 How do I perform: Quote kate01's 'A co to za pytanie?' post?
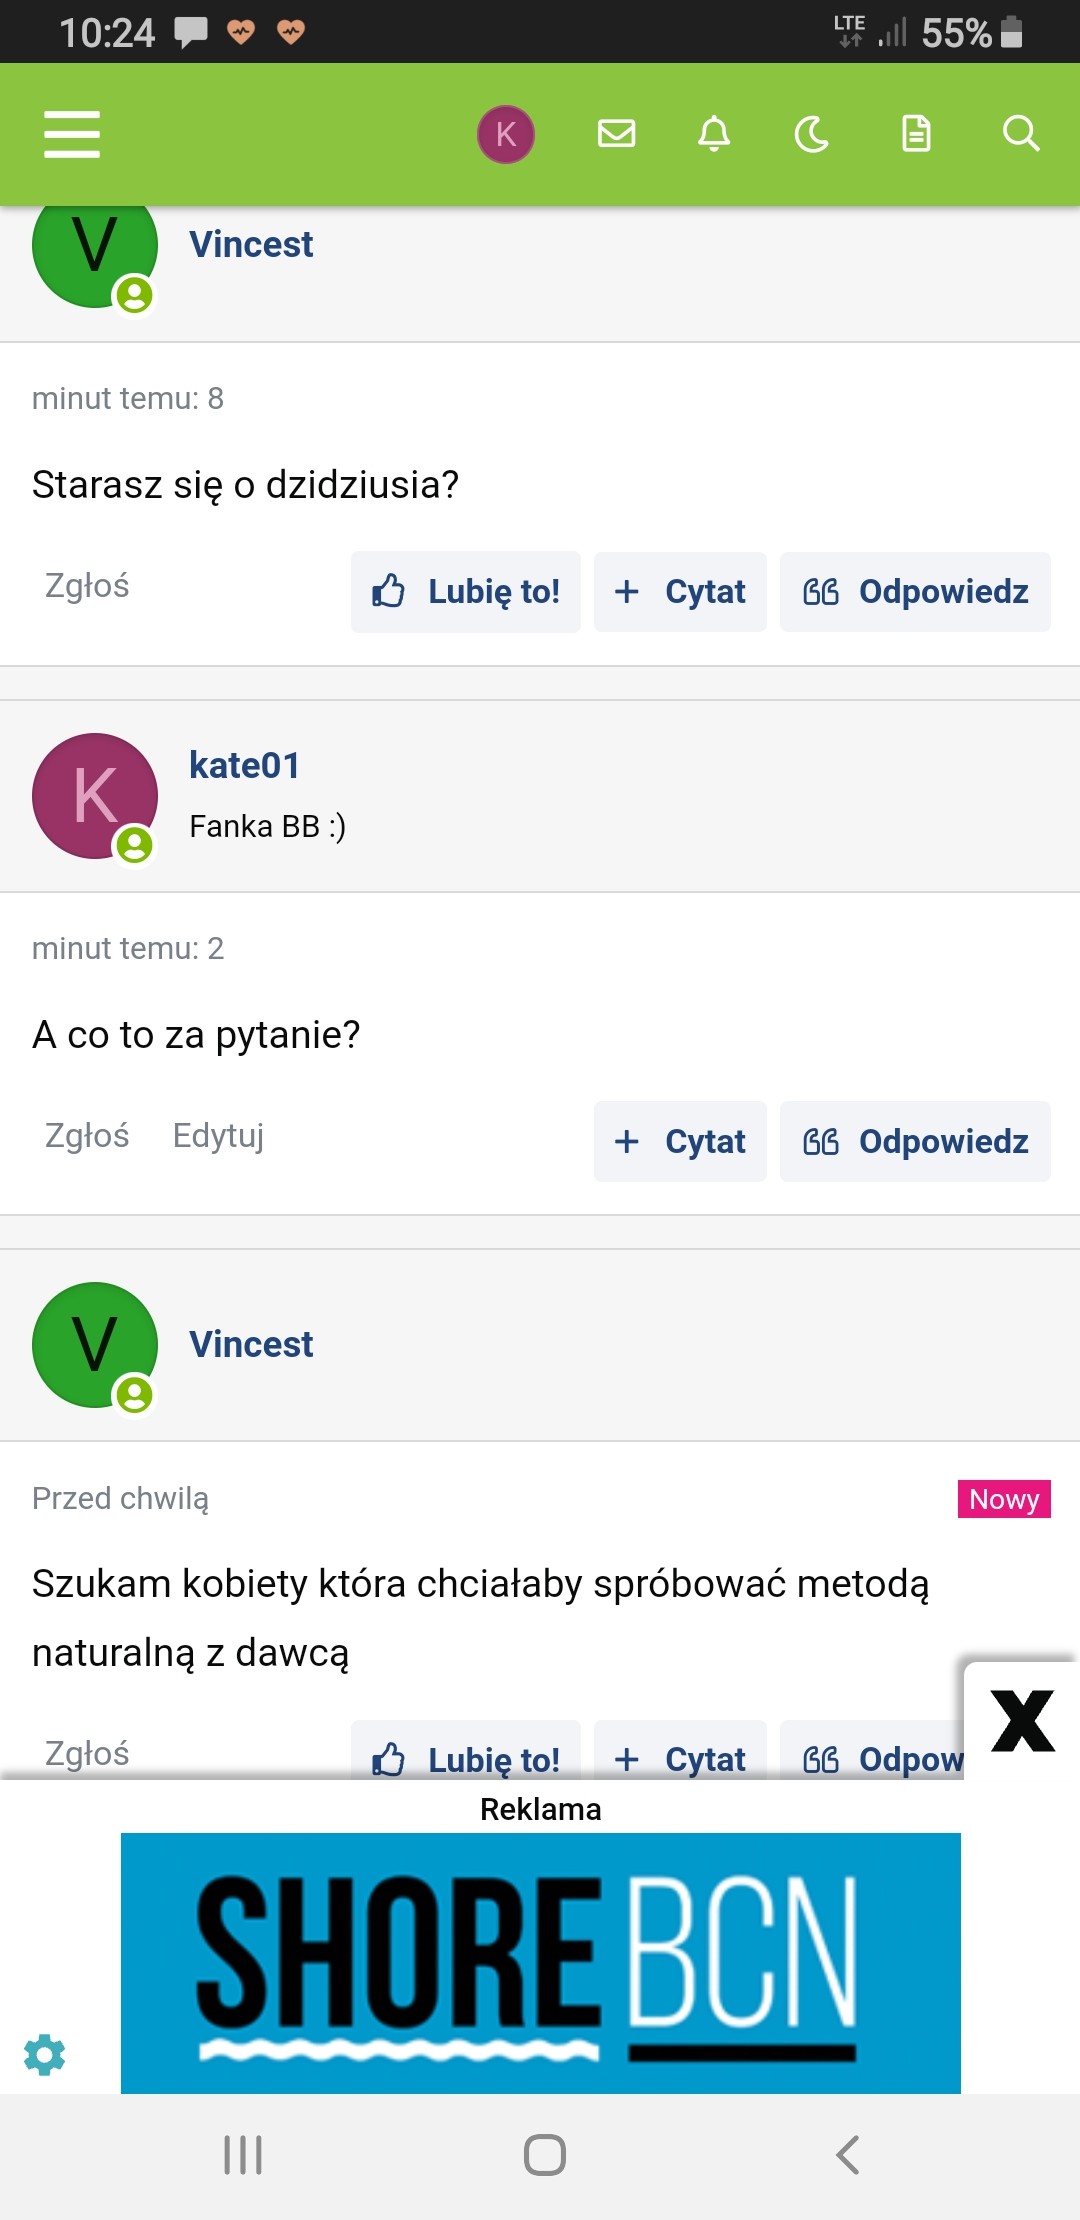coord(680,1142)
